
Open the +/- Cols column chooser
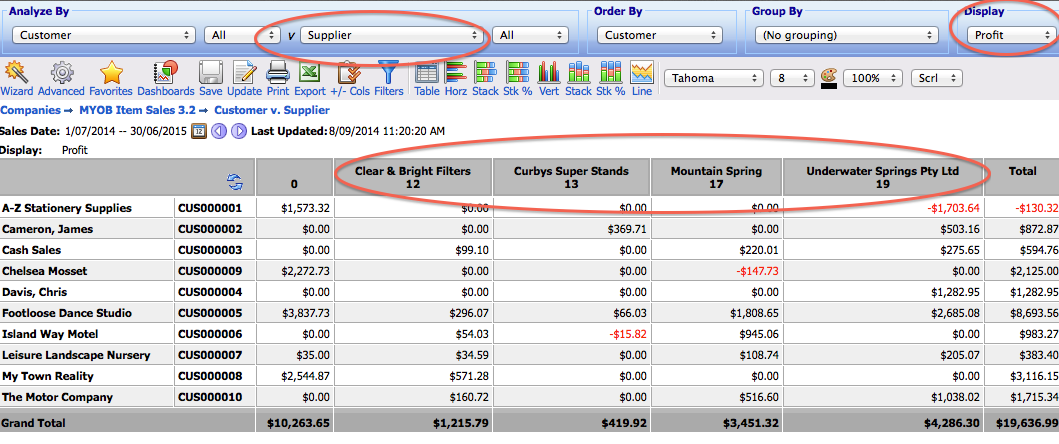[350, 78]
